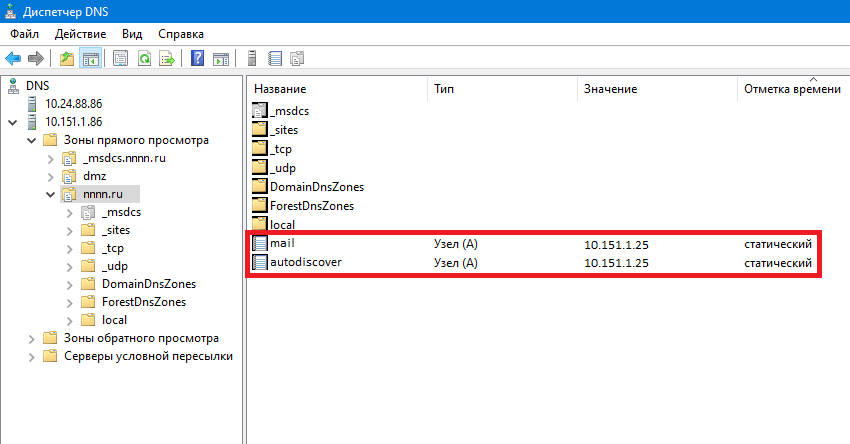Open Help with the question mark icon
Viewport: 850px width, 444px height.
click(197, 58)
